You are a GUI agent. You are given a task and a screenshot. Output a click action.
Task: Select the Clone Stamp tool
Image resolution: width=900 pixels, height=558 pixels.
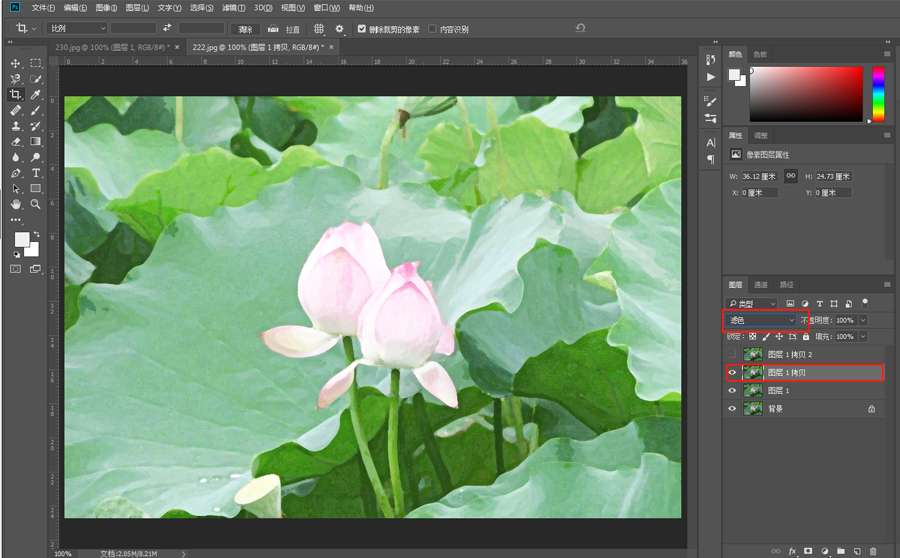(15, 126)
